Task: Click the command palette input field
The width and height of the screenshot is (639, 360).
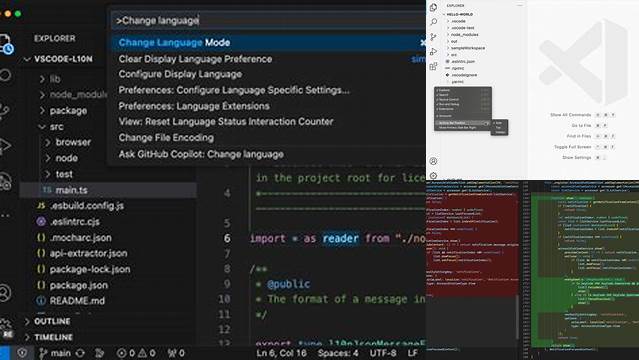Action: click(x=269, y=20)
